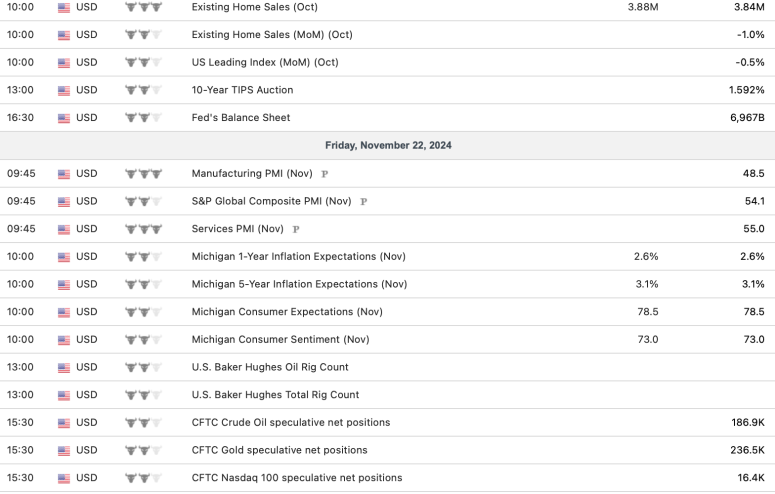Click the preliminary icon after Services PMI (Nov)
The image size is (775, 494).
point(296,229)
